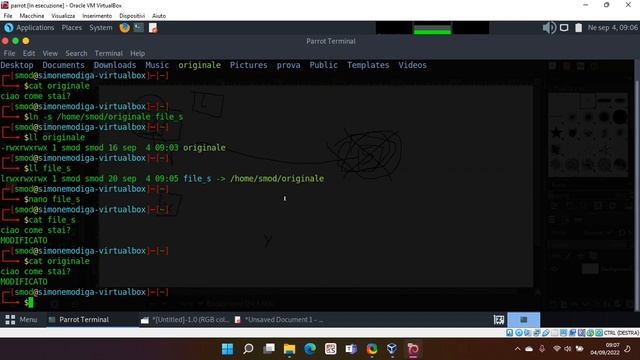Open the terminal Edit menu
This screenshot has height=360, width=640.
29,53
